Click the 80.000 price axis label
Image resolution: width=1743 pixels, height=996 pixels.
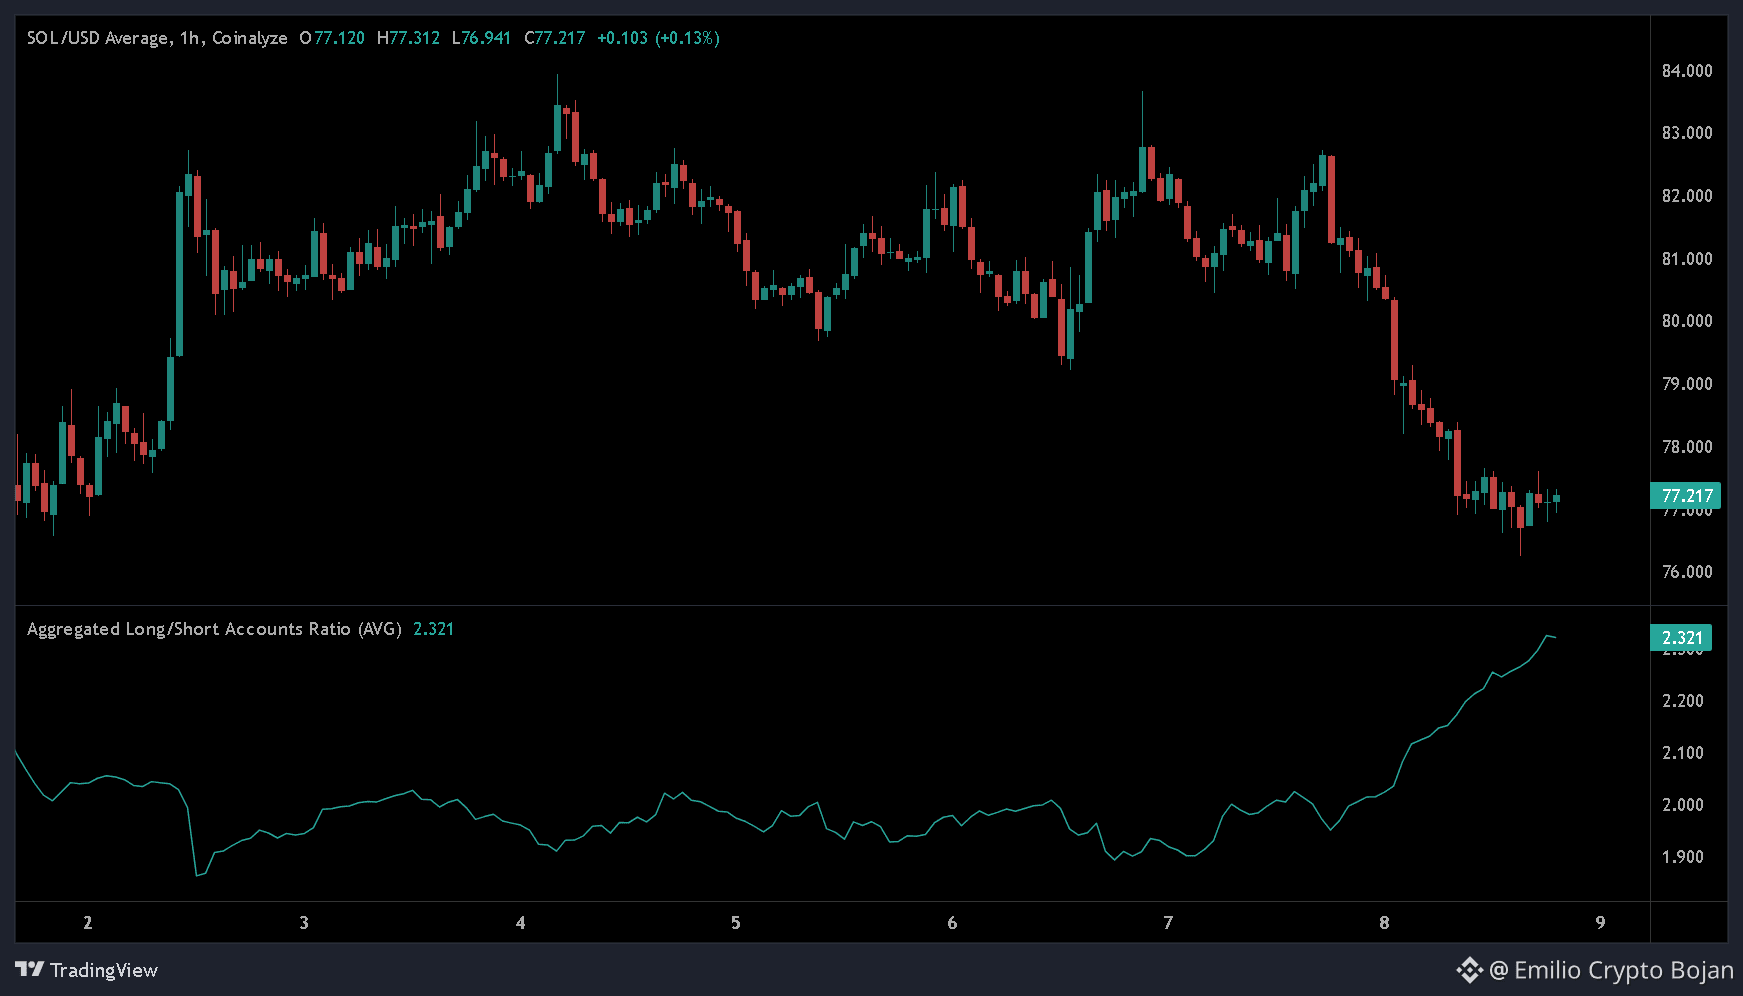1687,321
